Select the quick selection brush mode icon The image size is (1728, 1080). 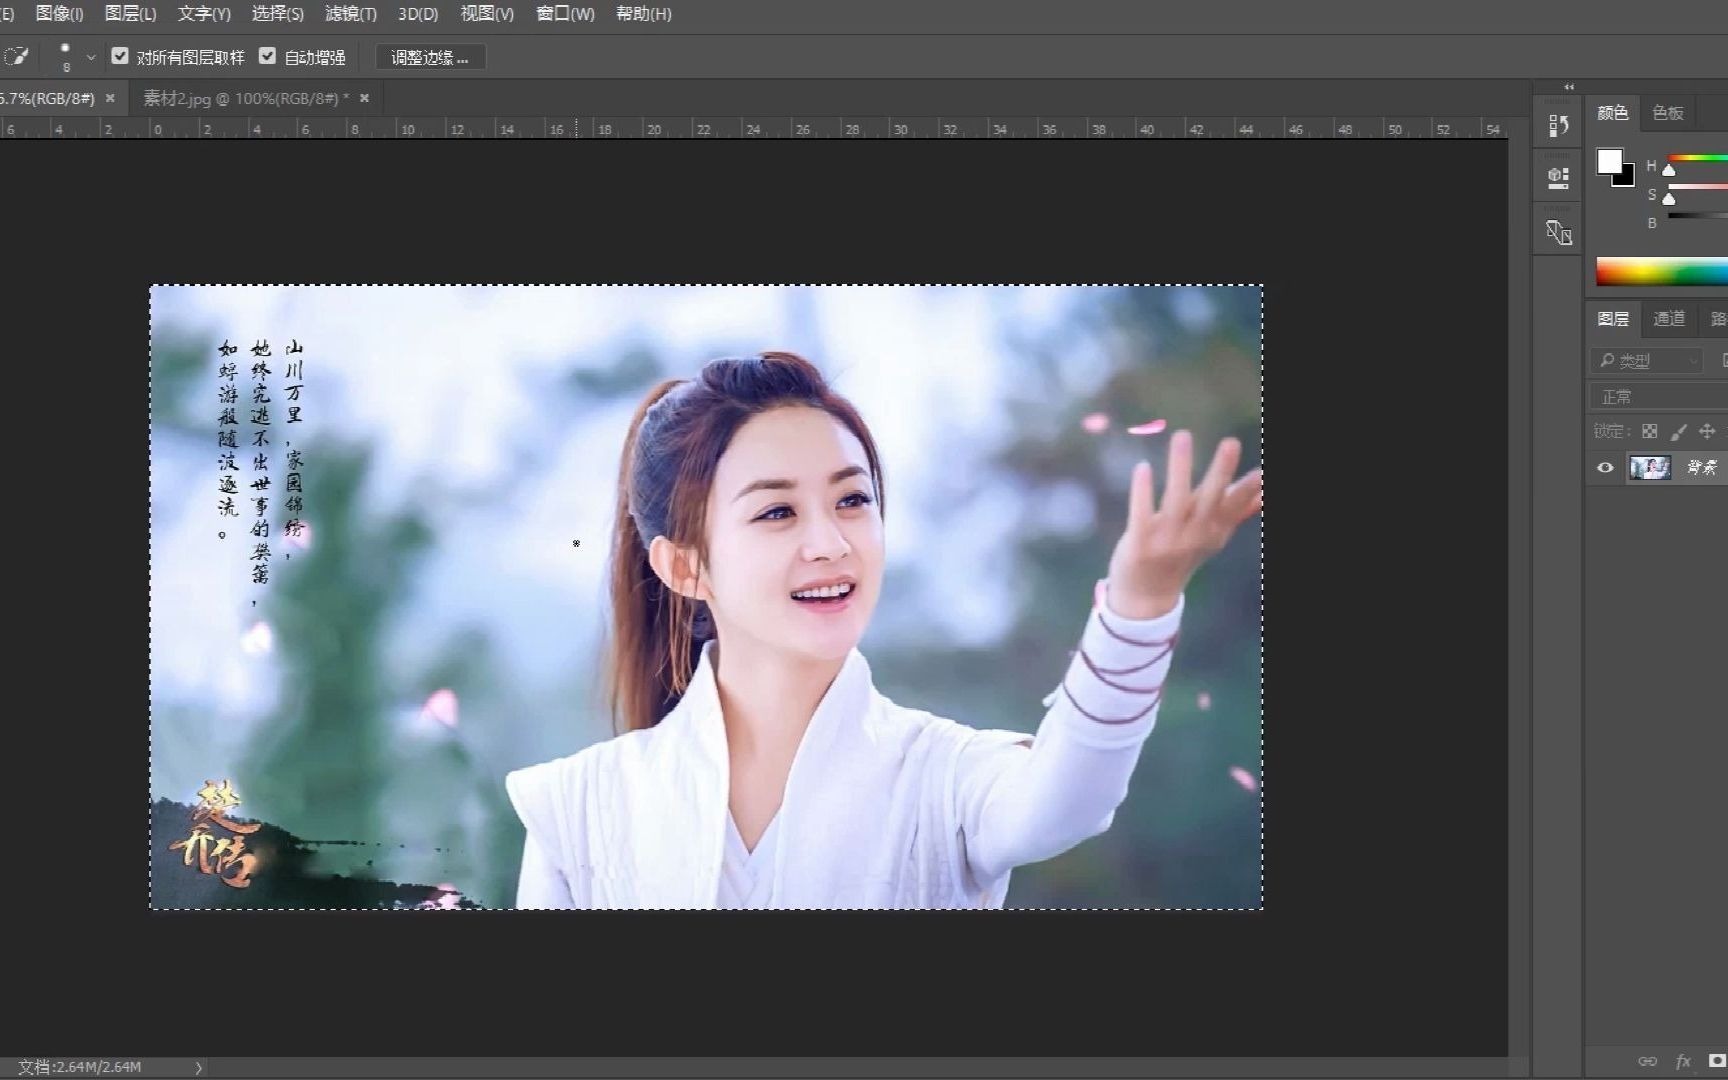17,57
